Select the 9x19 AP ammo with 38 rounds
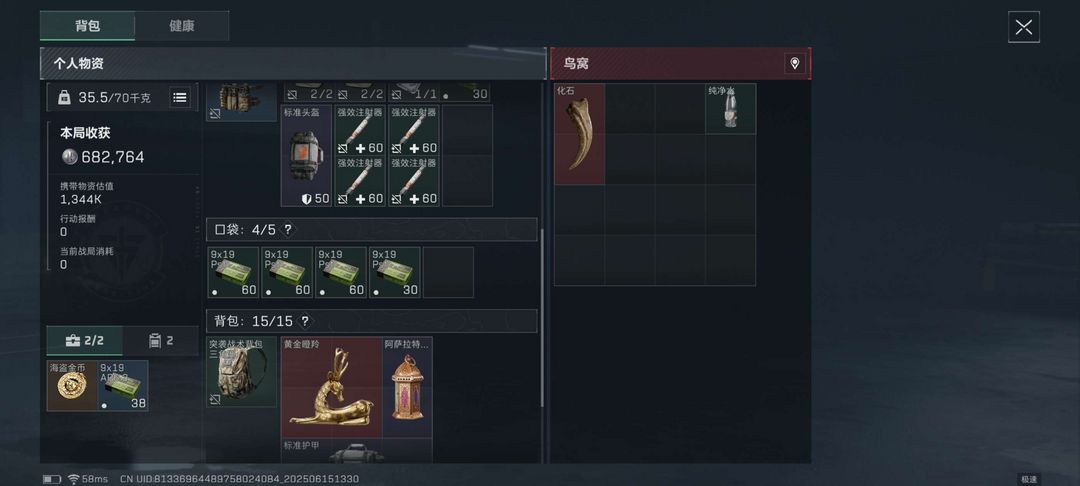The height and width of the screenshot is (486, 1080). click(x=123, y=385)
